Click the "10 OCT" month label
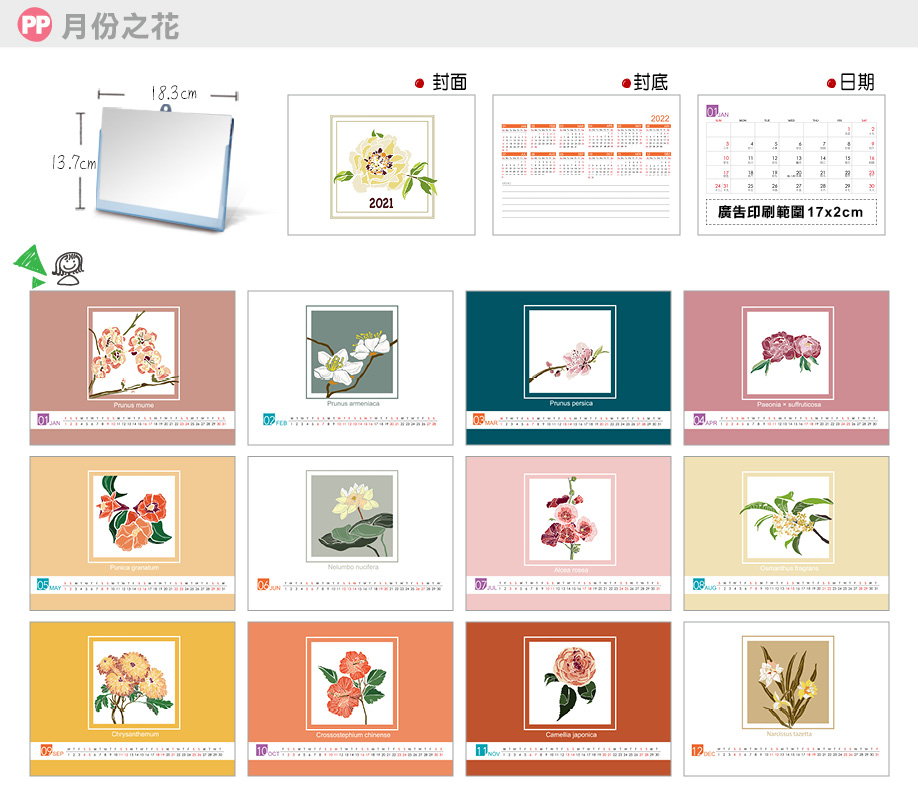 pyautogui.click(x=268, y=751)
